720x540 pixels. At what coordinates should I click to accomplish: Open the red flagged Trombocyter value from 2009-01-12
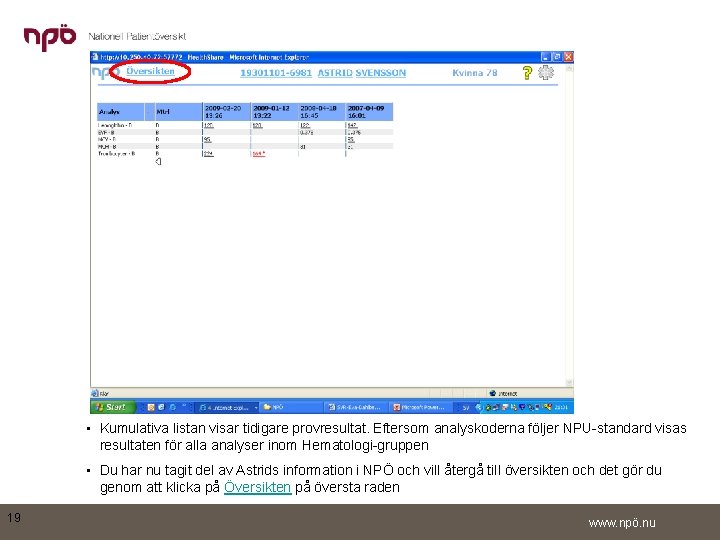tap(259, 153)
